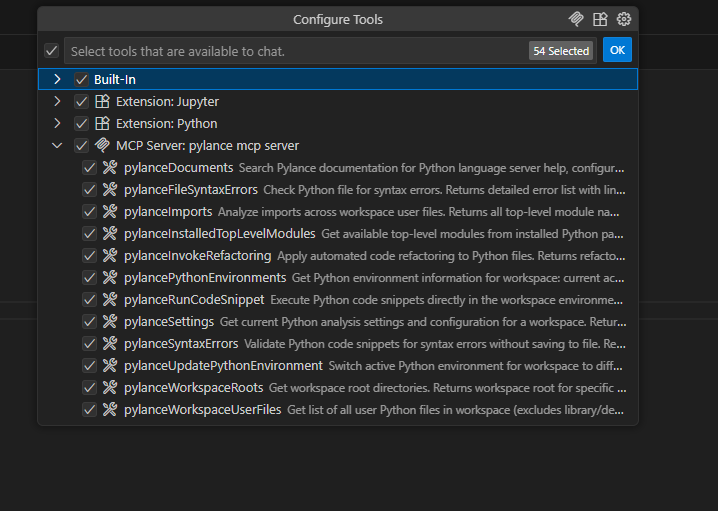Disable the pylancePythonEnvironments checkbox
Screen dimensions: 718x511
pos(89,277)
